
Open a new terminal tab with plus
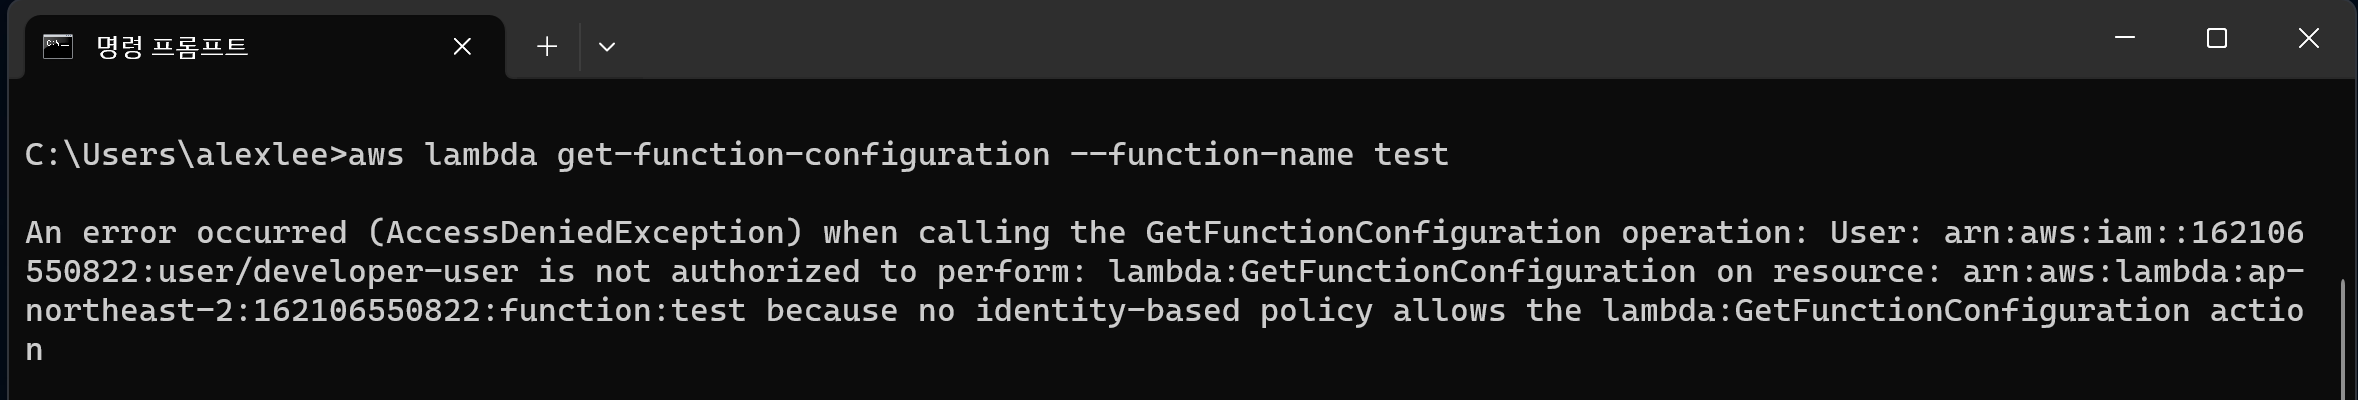pos(546,46)
